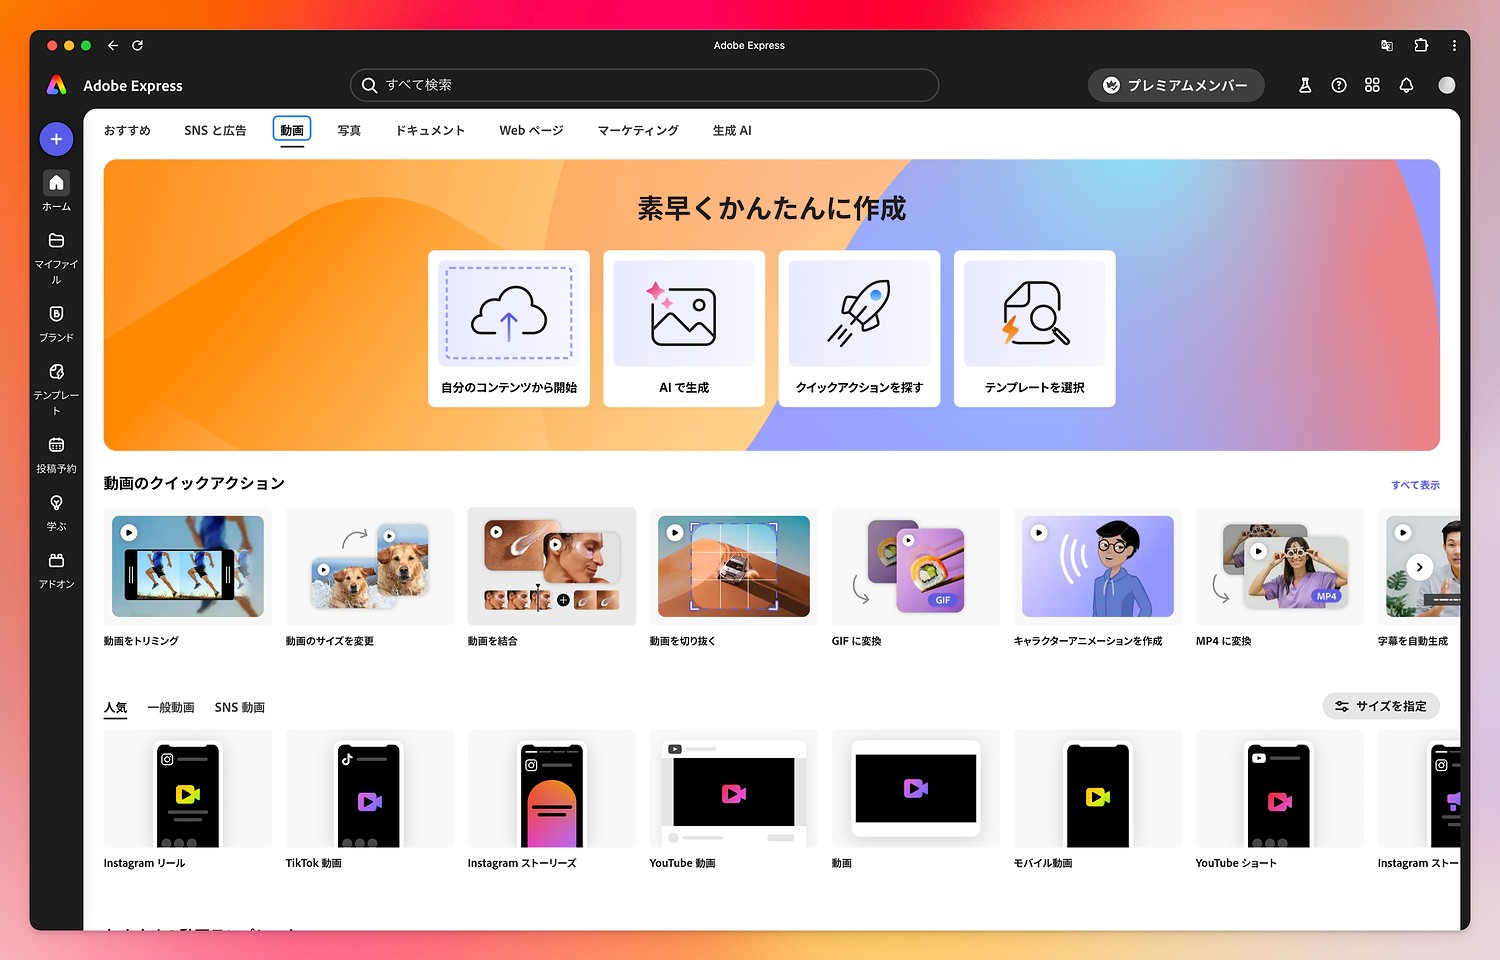Click the blue plus create button

pyautogui.click(x=56, y=139)
